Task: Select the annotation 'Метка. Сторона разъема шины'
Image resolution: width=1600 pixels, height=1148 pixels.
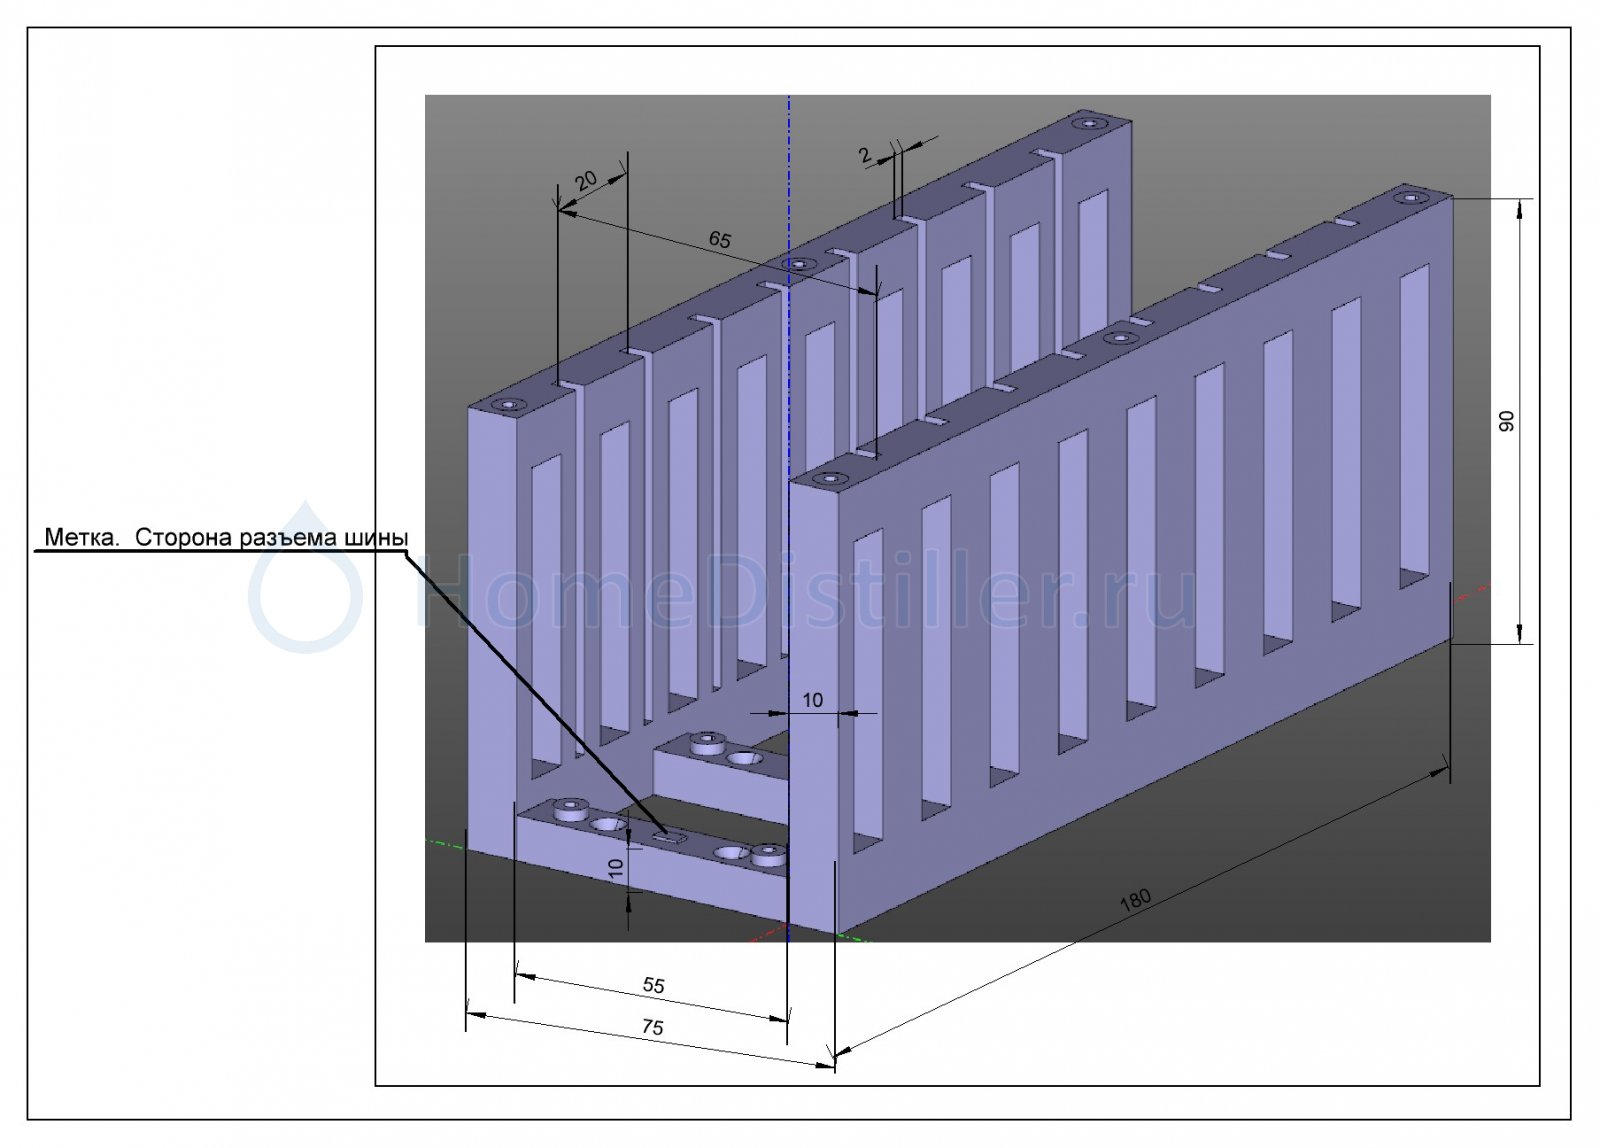Action: [226, 538]
